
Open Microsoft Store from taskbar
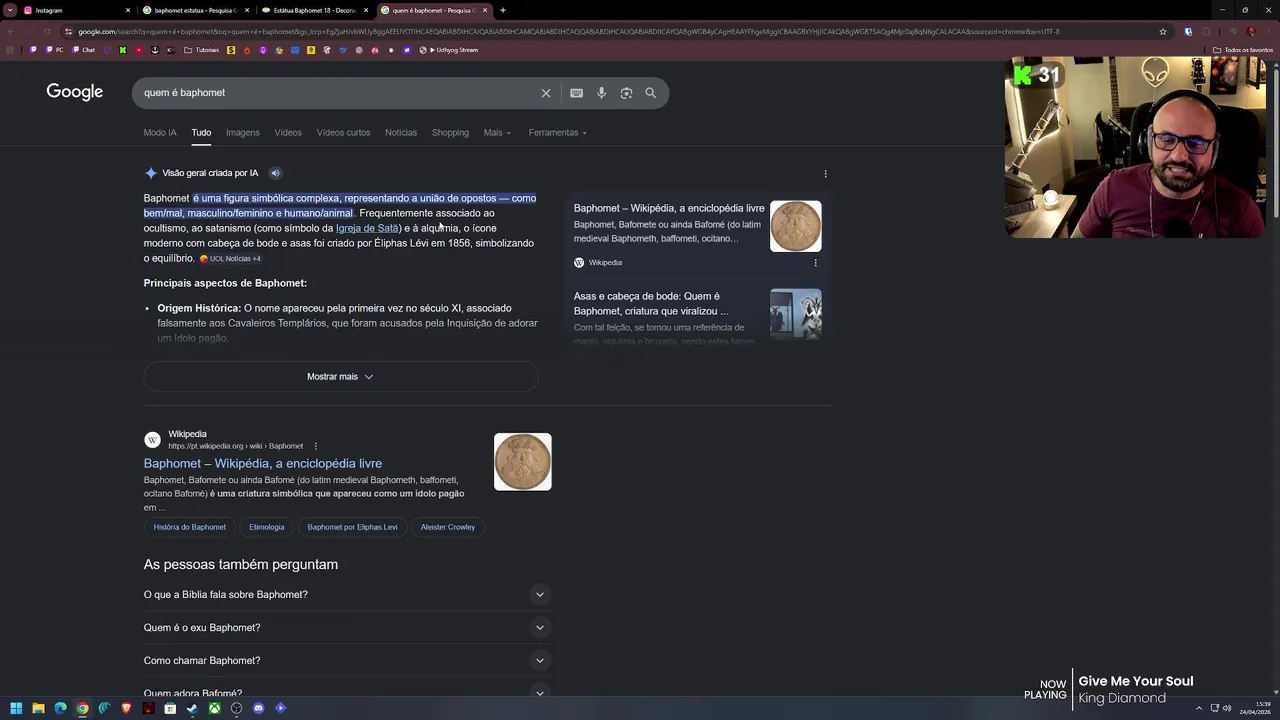170,708
